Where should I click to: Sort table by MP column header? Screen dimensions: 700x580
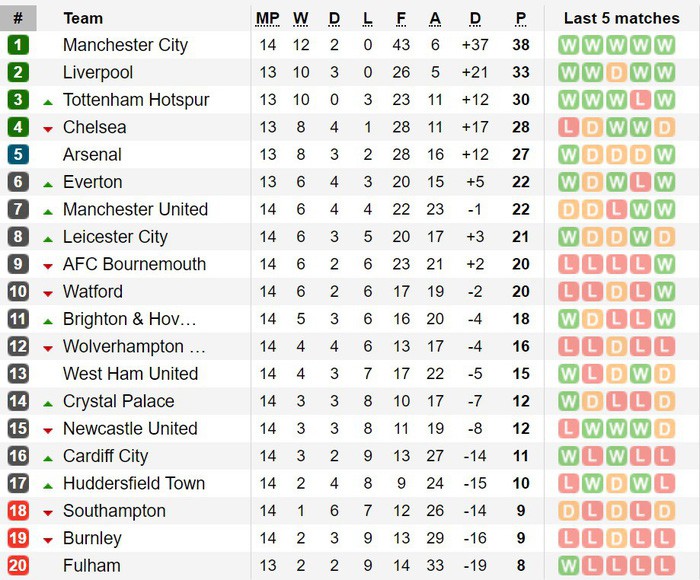267,19
